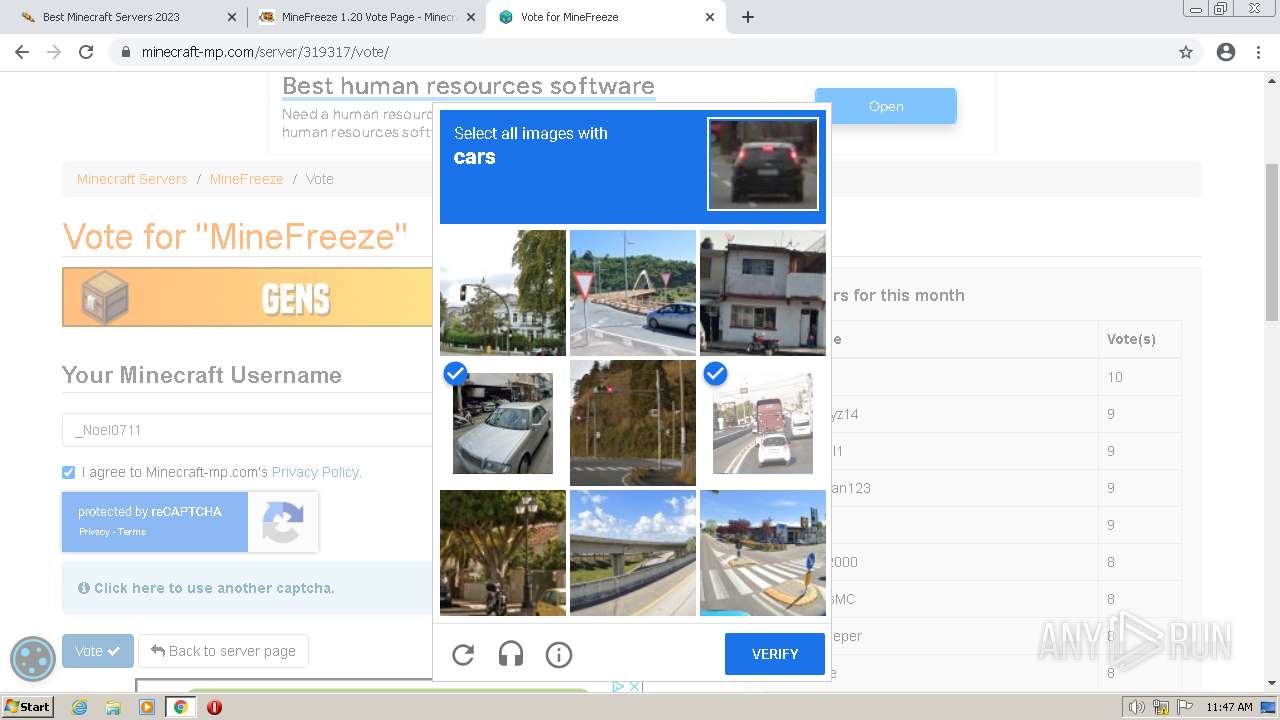This screenshot has width=1280, height=720.
Task: Open a new browser tab
Action: point(748,17)
